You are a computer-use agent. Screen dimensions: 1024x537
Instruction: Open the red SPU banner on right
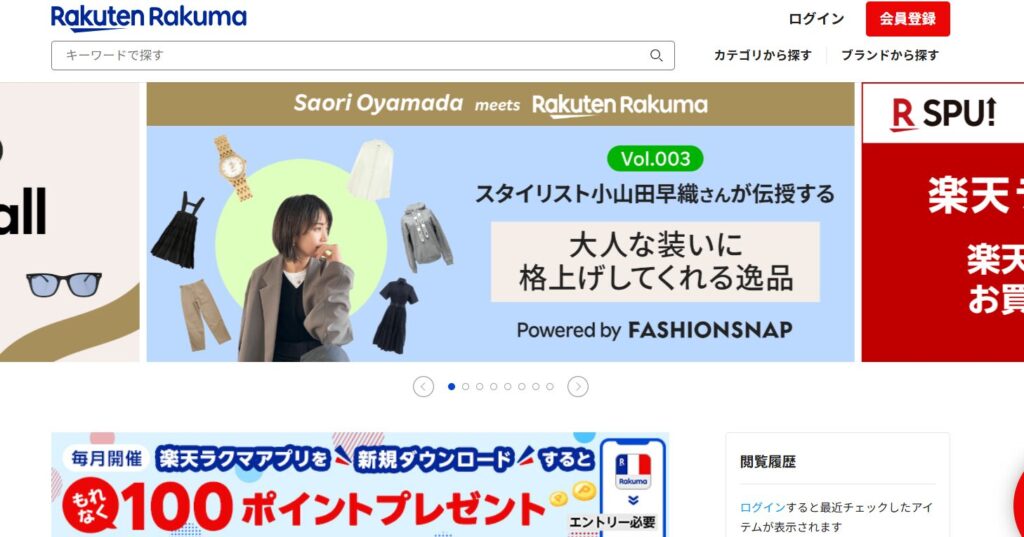[943, 222]
